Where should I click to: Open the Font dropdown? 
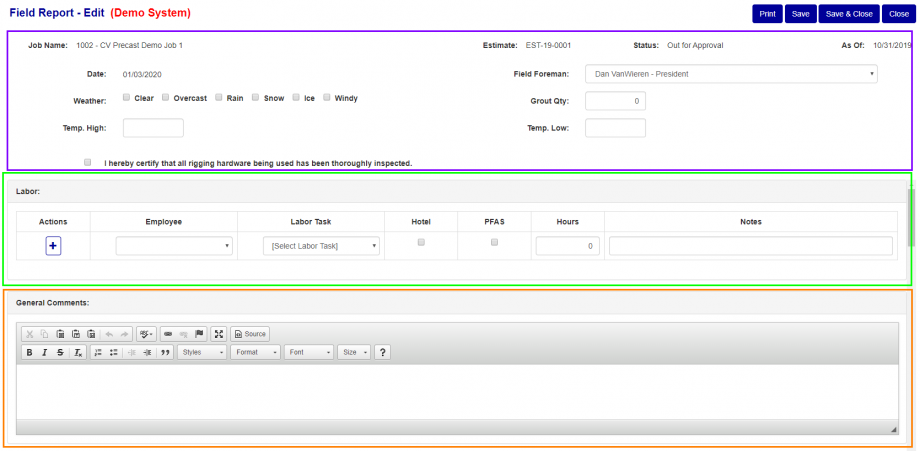(x=309, y=352)
